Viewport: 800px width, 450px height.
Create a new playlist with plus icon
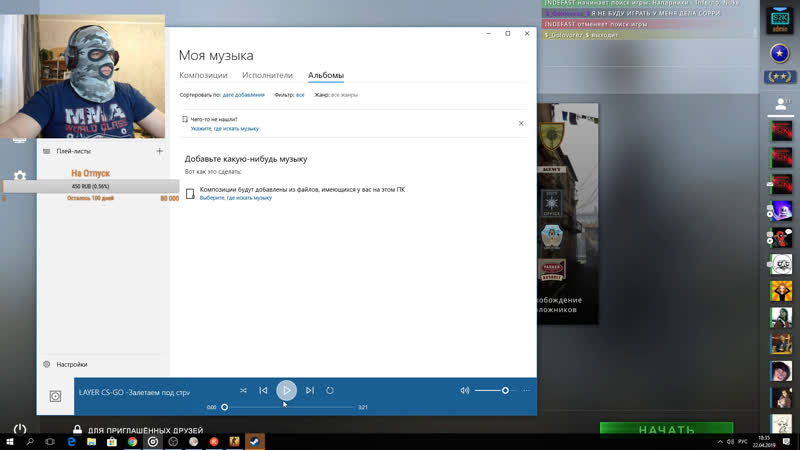point(160,151)
